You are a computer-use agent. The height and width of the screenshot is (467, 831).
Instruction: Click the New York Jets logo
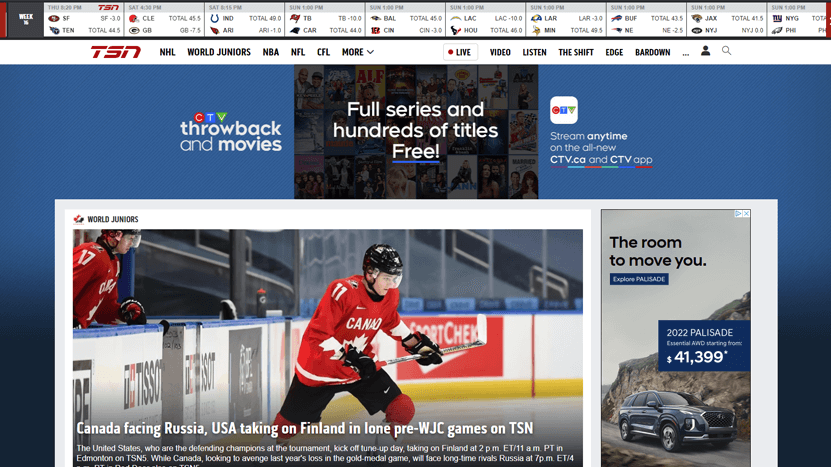pyautogui.click(x=697, y=31)
